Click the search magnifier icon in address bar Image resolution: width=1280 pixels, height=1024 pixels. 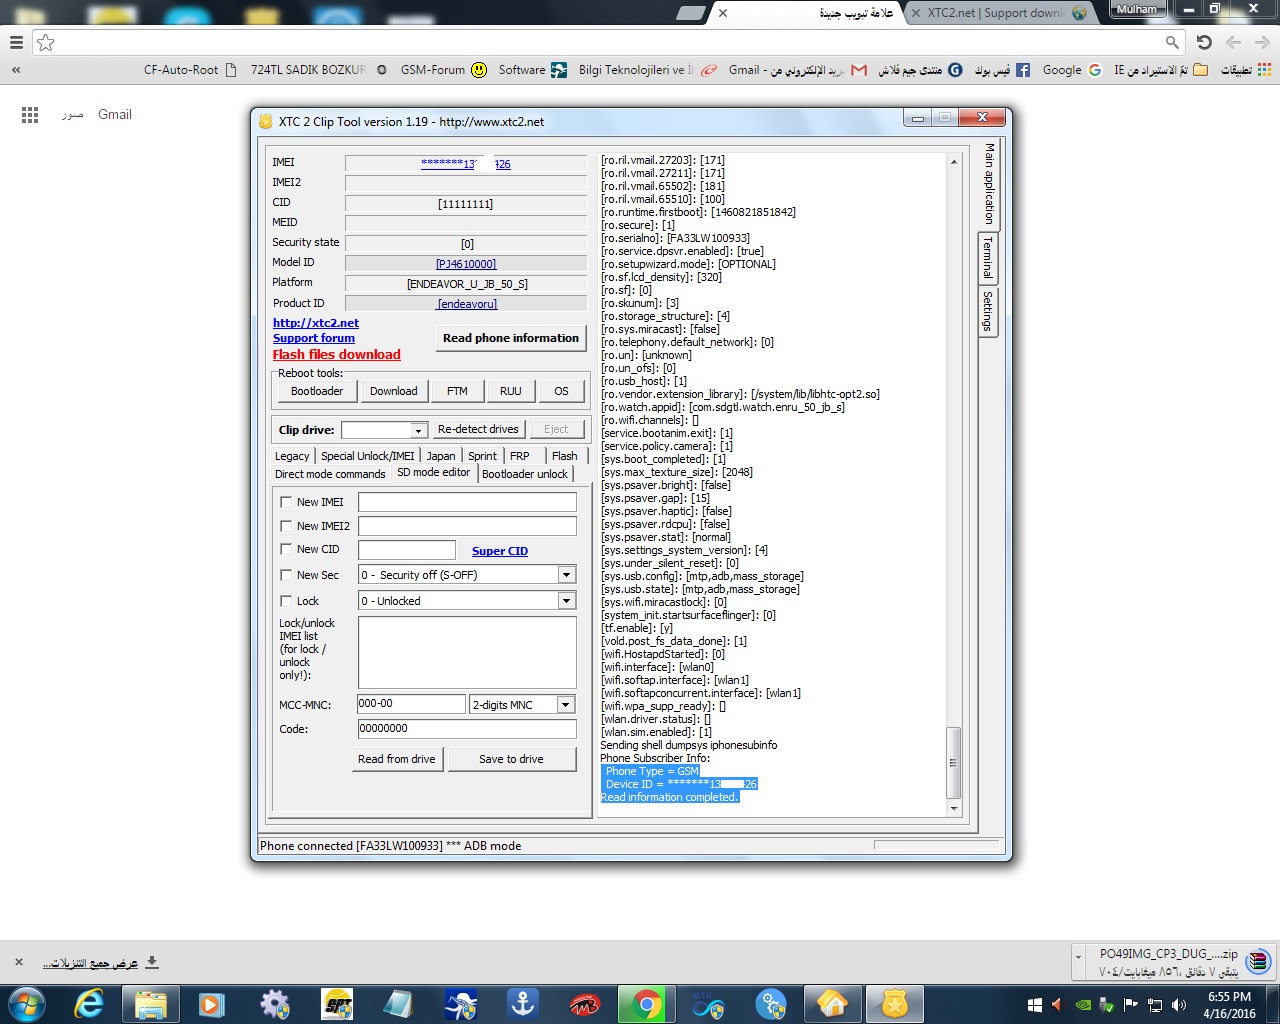(1172, 42)
